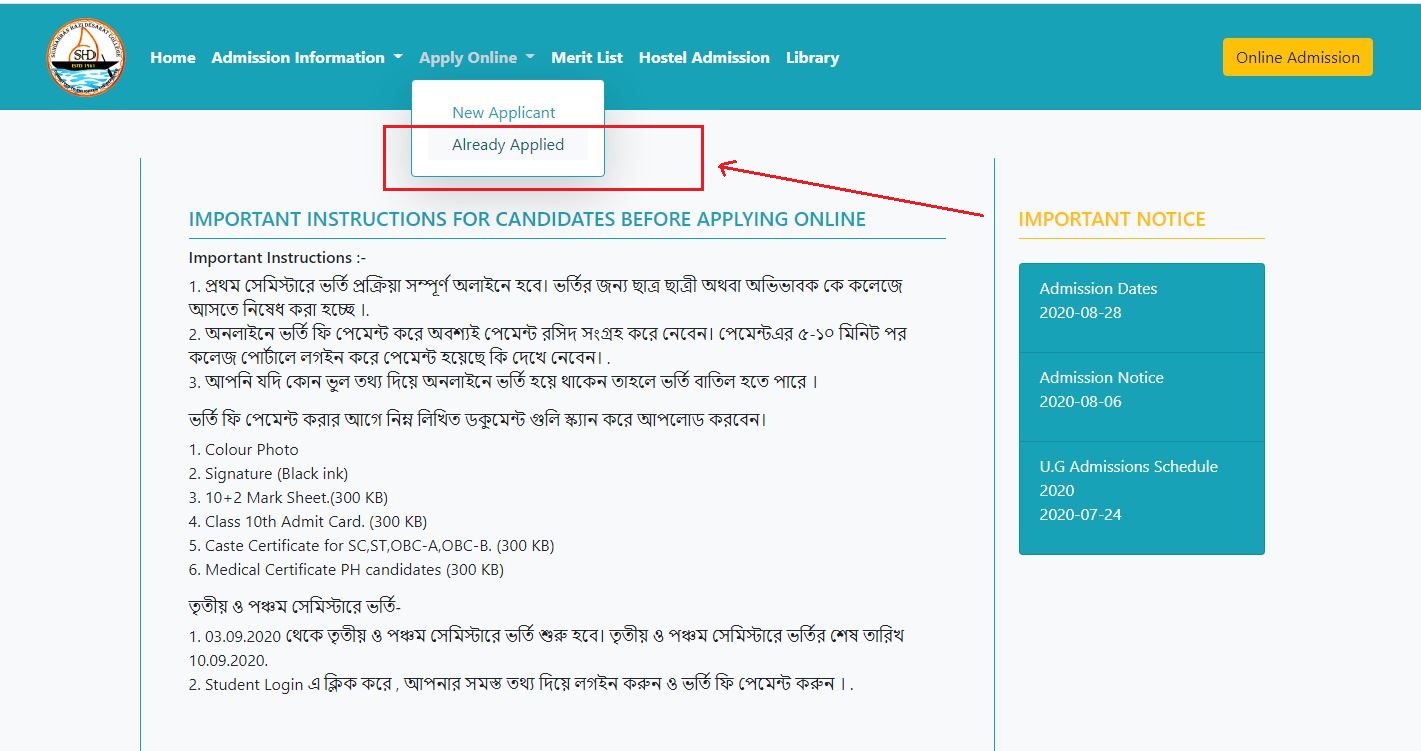Open the Library link in navbar
The height and width of the screenshot is (751, 1421).
[812, 58]
